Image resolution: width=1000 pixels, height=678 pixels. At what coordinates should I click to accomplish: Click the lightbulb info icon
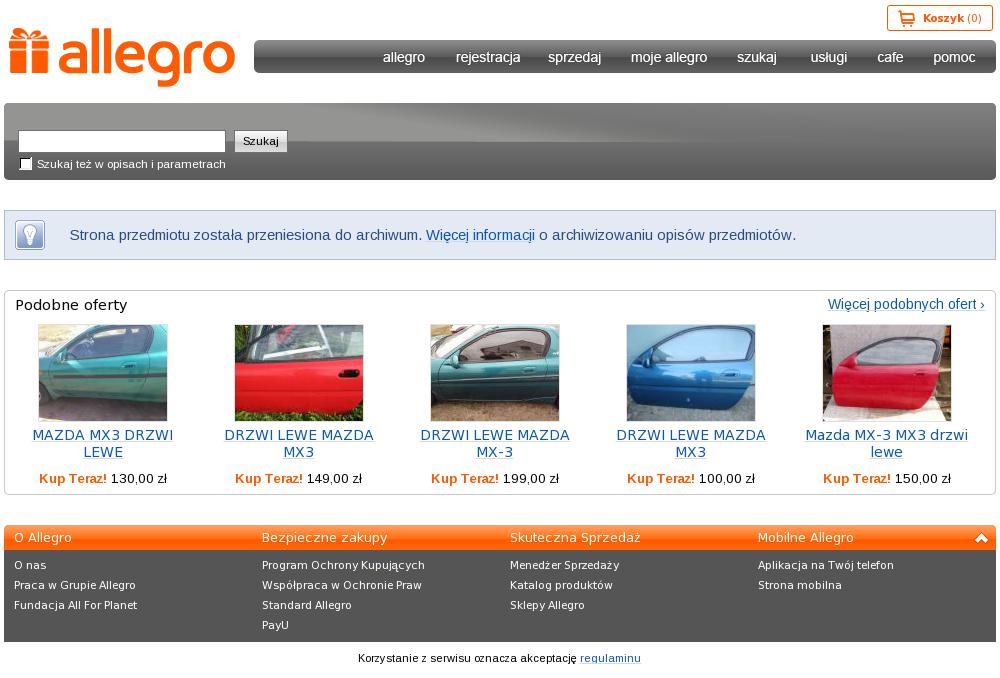pos(30,235)
